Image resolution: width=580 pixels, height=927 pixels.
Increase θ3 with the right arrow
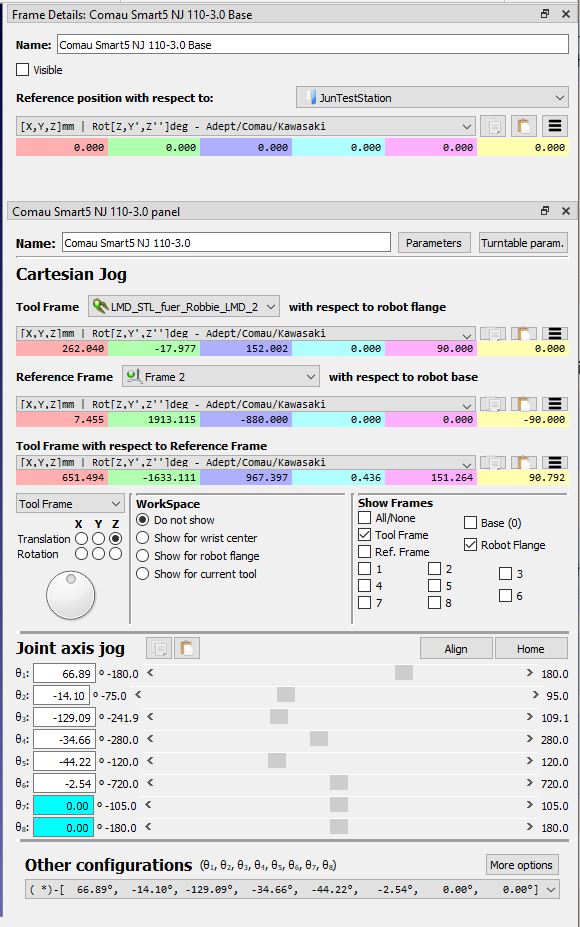click(530, 717)
